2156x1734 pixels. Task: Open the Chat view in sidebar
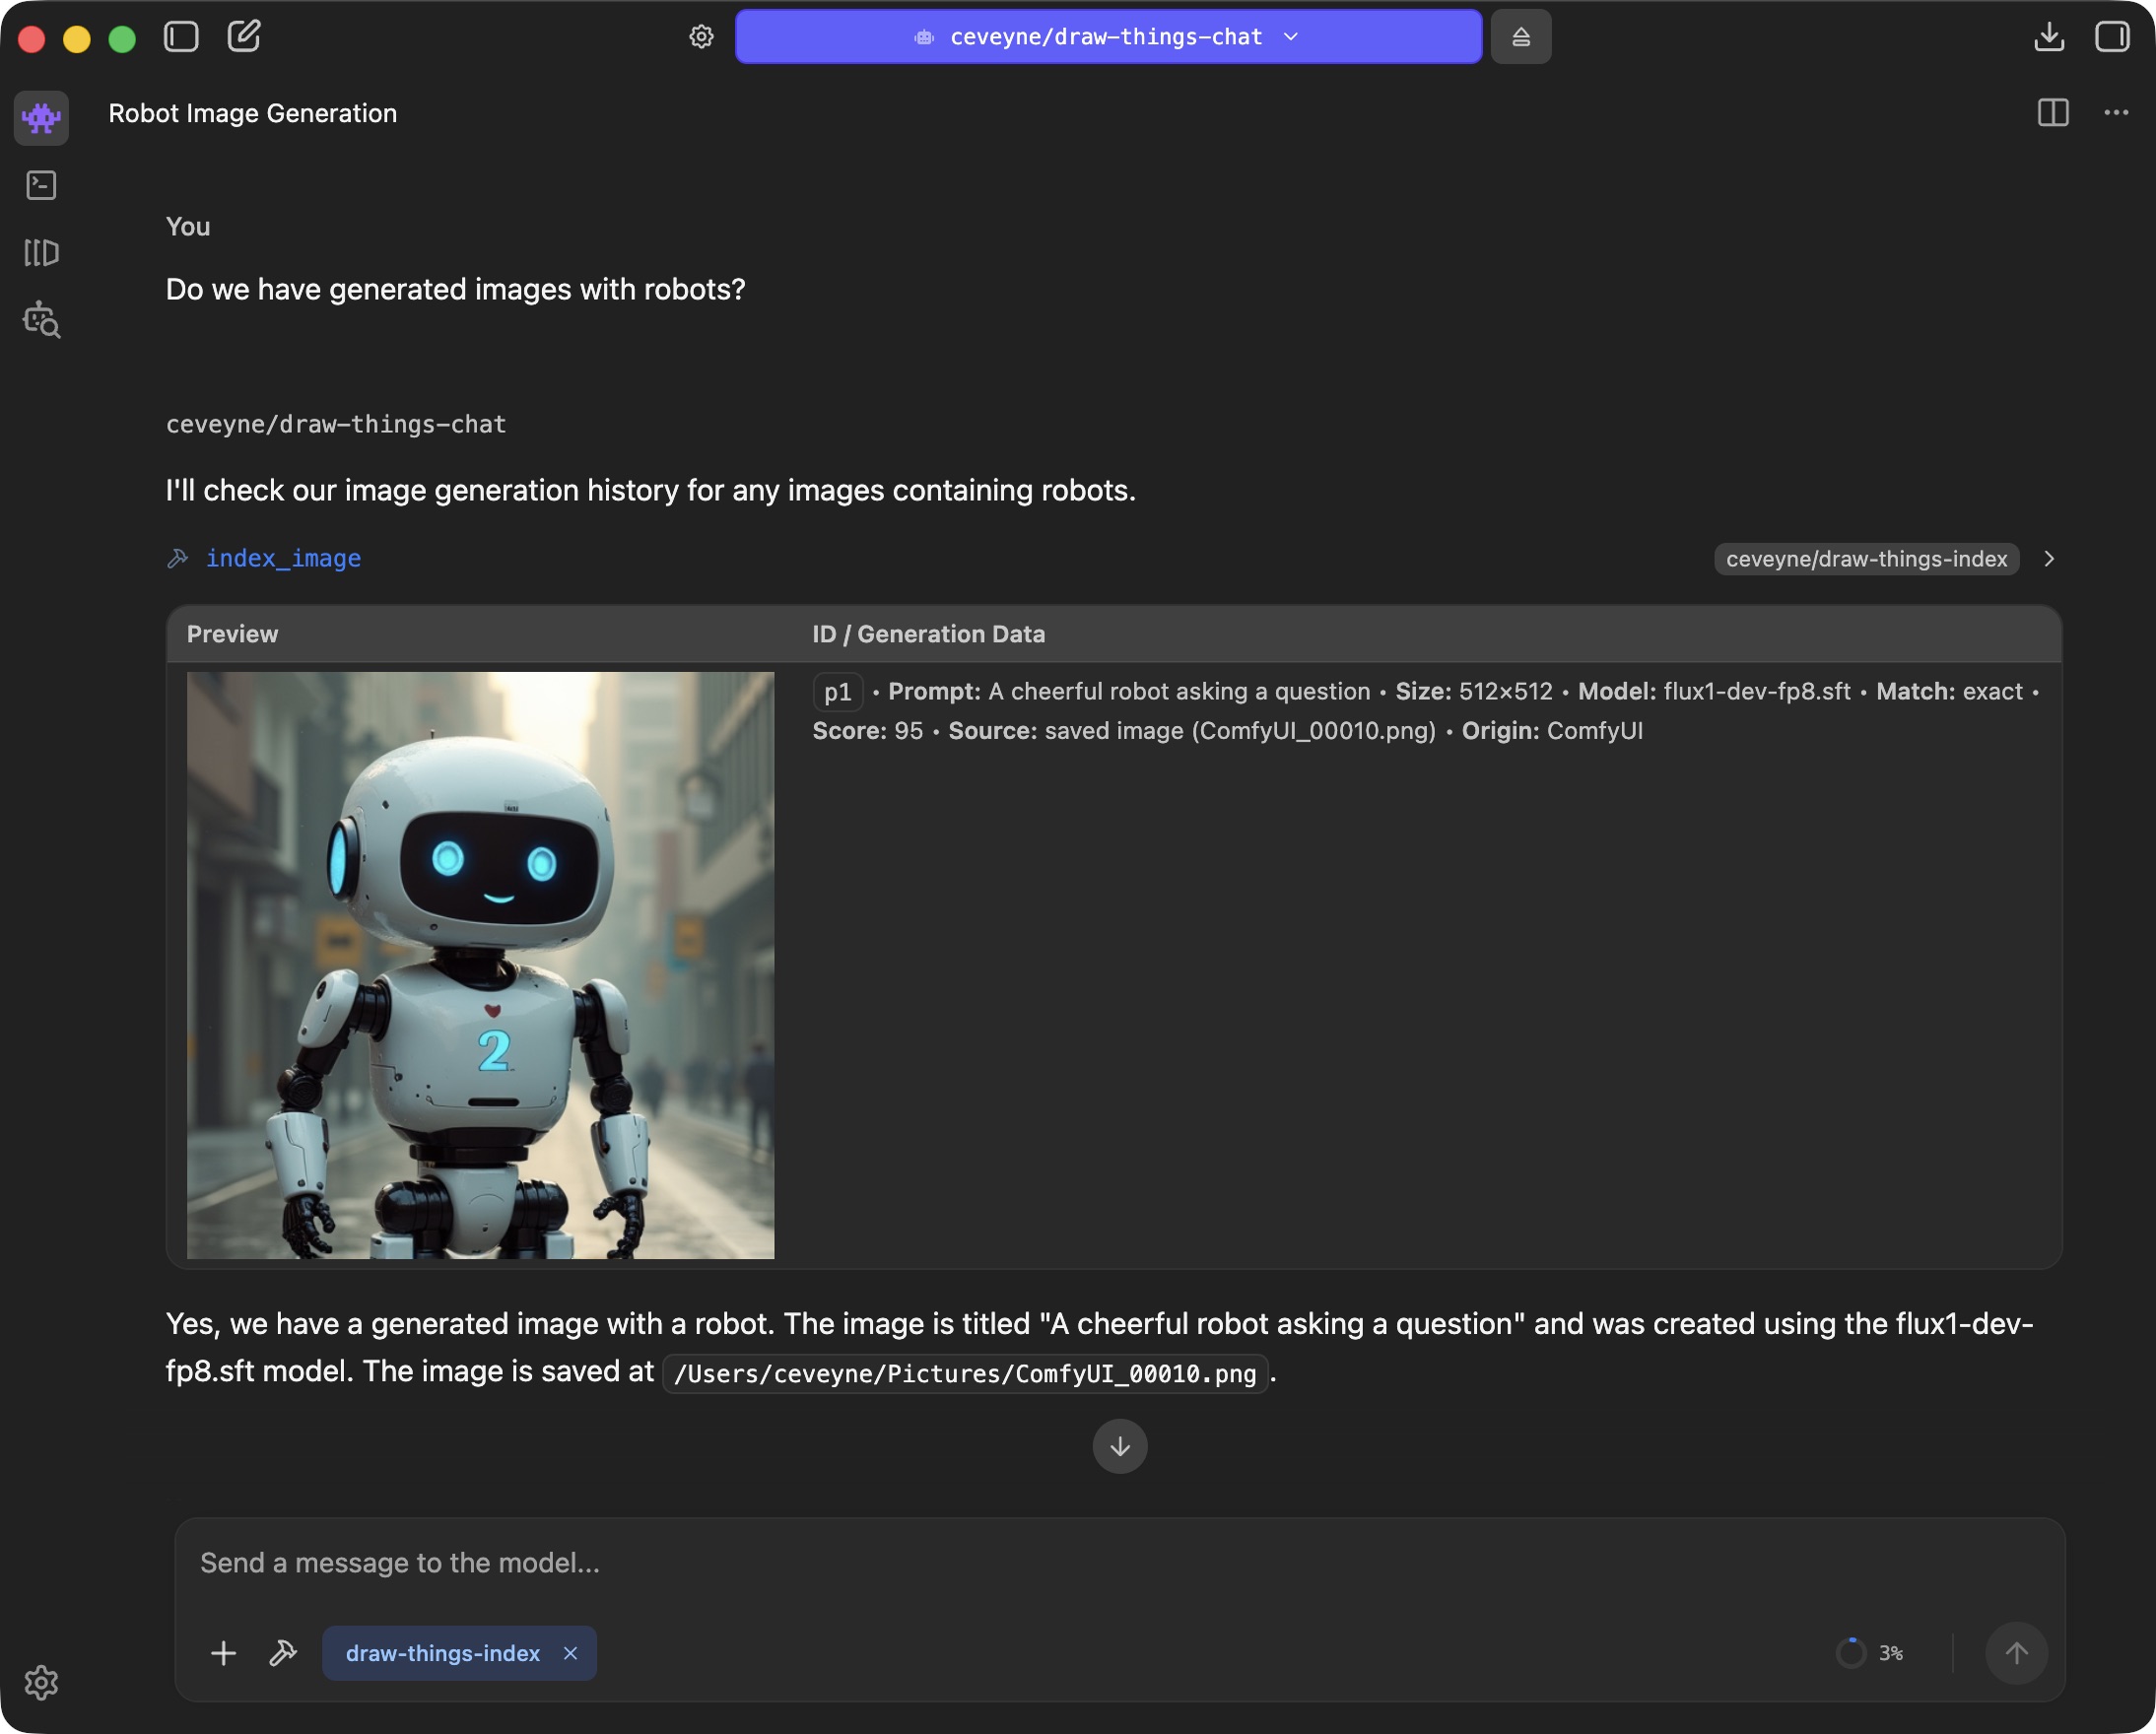(x=41, y=117)
